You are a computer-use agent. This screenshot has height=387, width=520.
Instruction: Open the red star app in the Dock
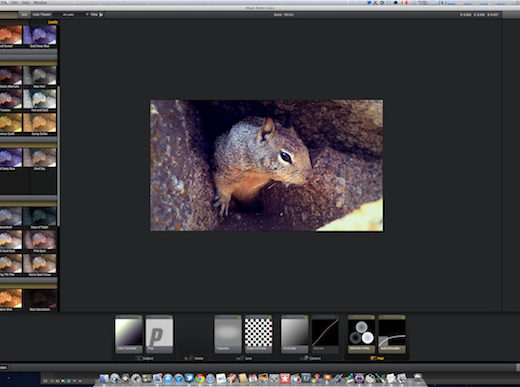tap(285, 378)
